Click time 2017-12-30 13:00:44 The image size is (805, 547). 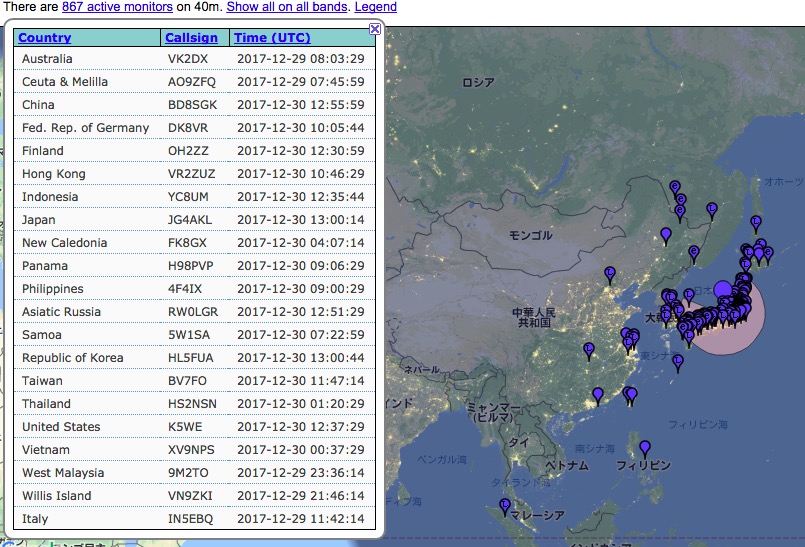(301, 358)
